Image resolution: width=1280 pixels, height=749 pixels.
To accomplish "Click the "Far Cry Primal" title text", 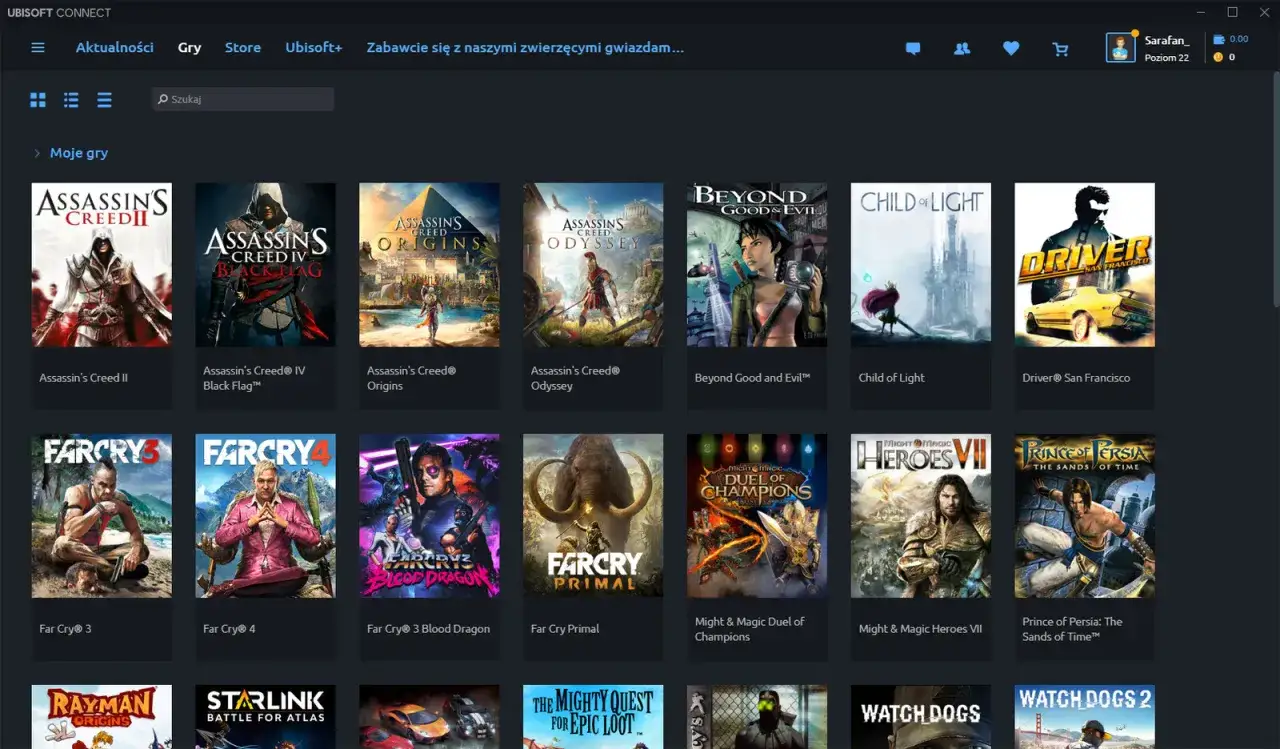I will coord(565,629).
